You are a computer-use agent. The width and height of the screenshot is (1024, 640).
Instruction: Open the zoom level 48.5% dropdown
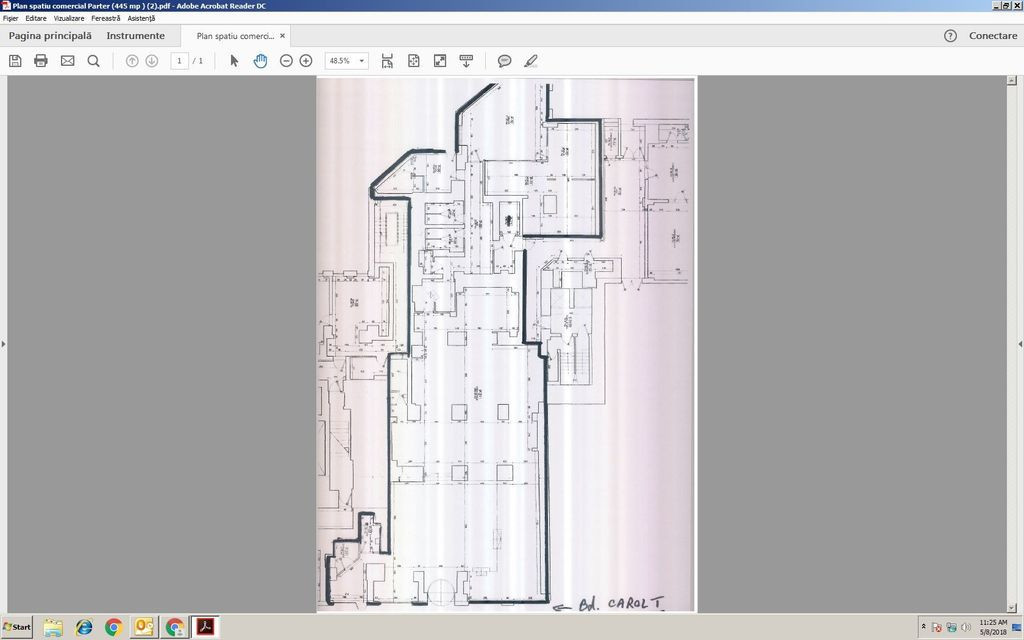click(x=361, y=61)
